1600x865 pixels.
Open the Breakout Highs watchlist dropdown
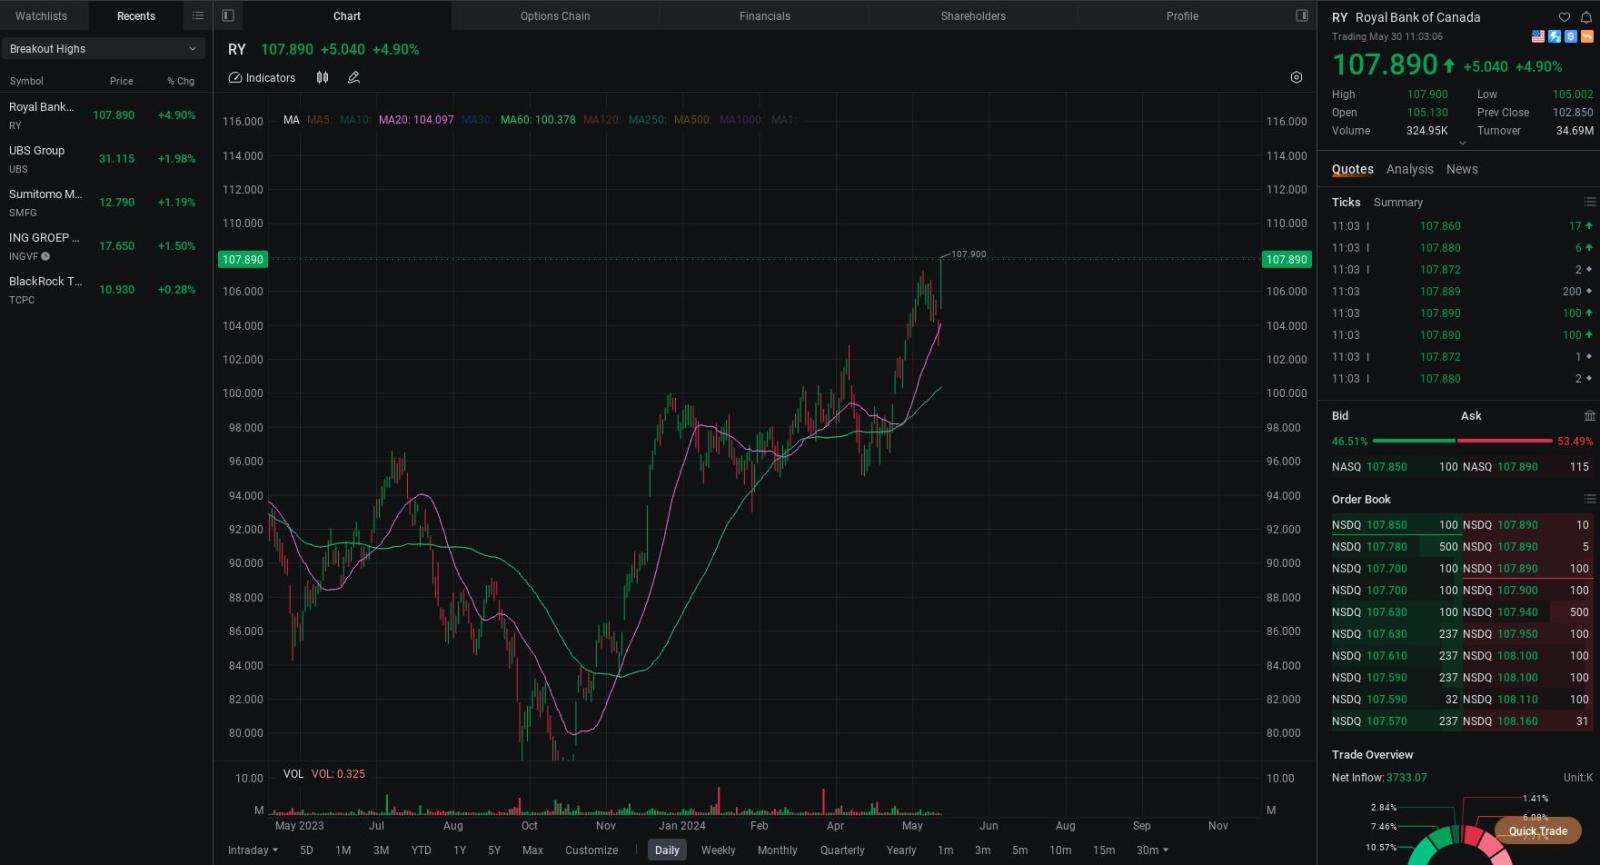(x=104, y=49)
